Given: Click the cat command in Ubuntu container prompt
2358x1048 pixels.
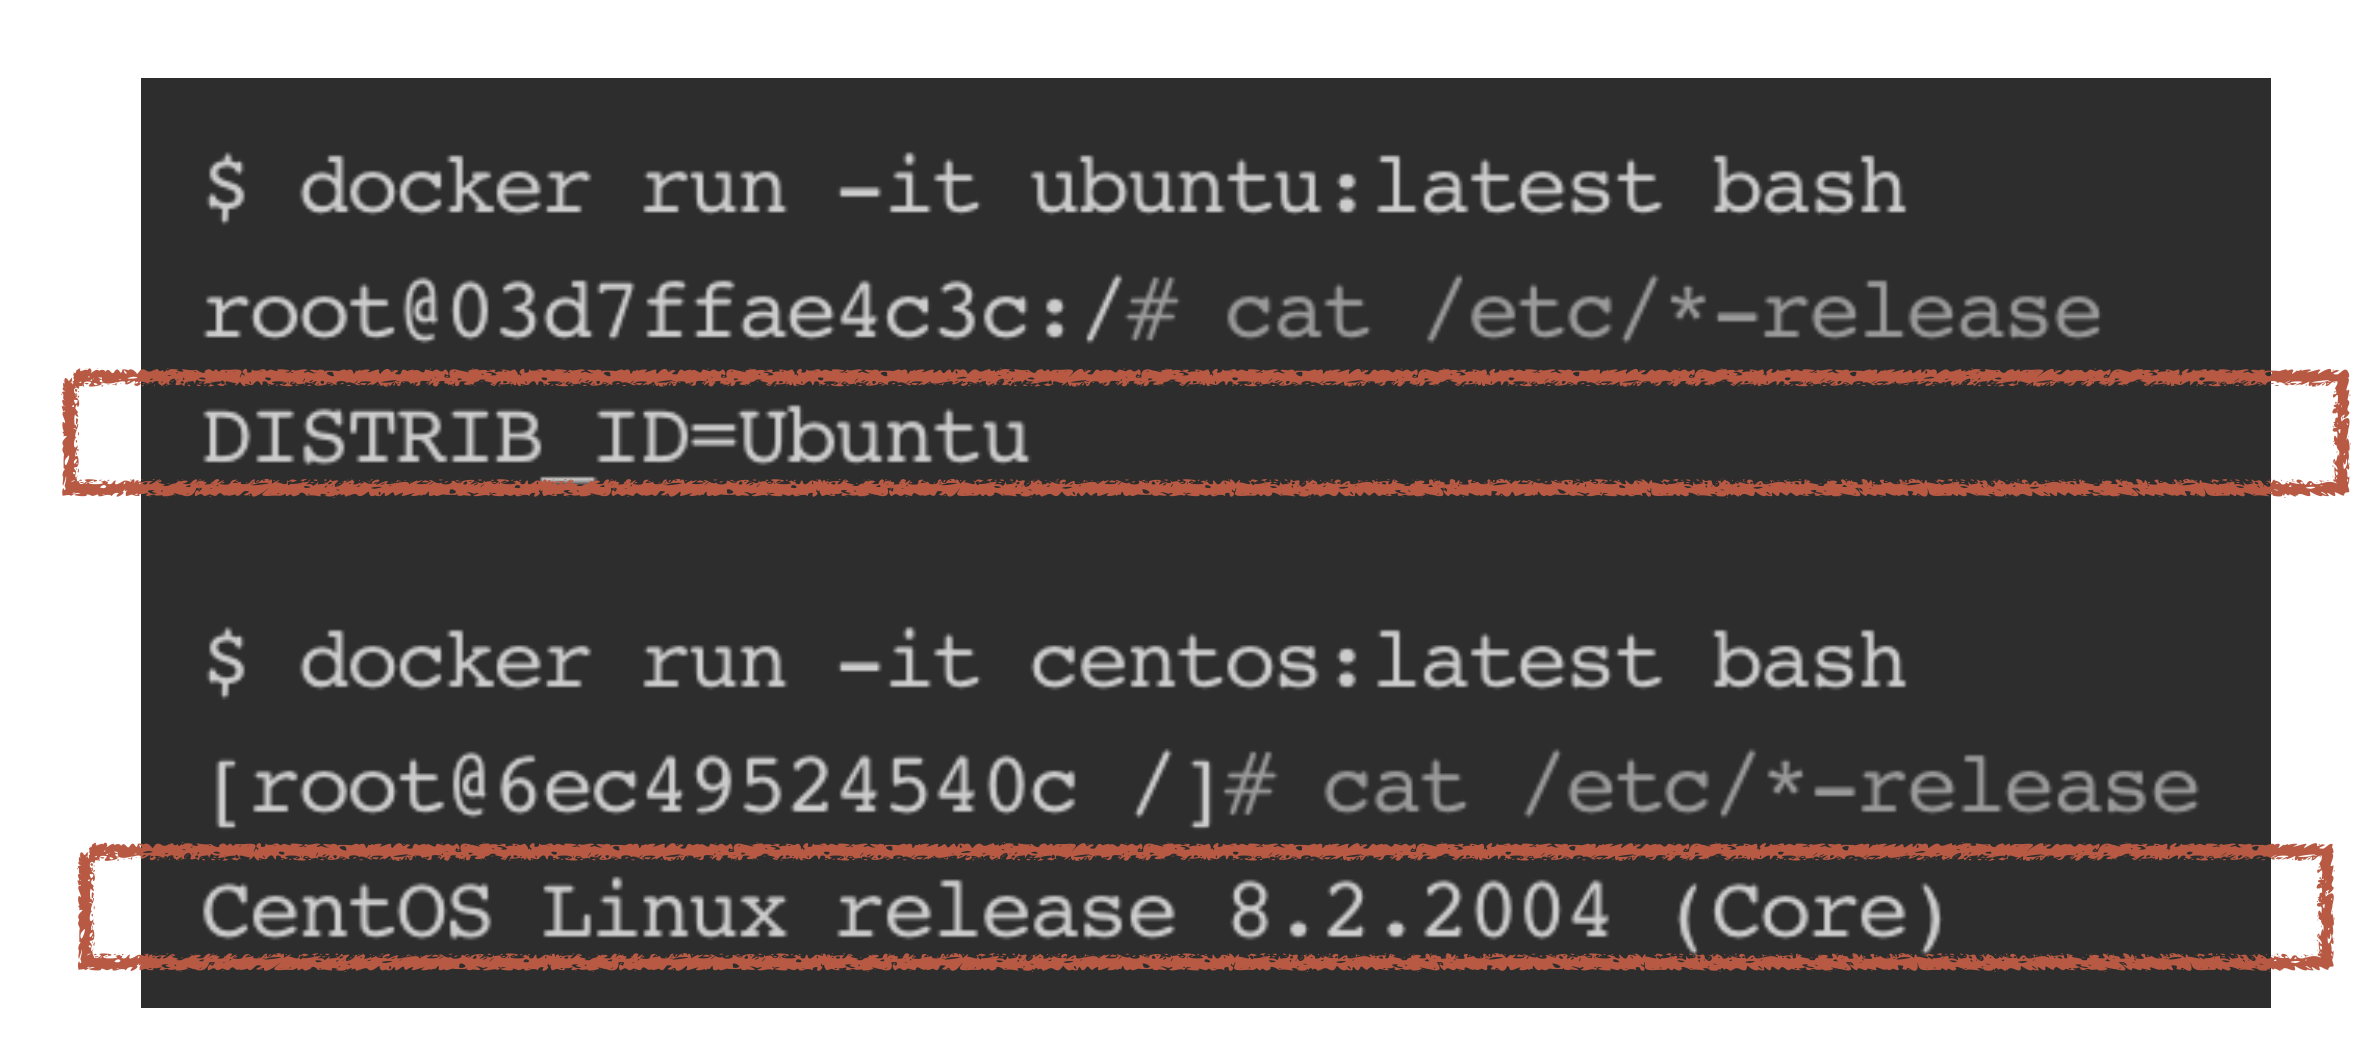Looking at the screenshot, I should click(1297, 313).
